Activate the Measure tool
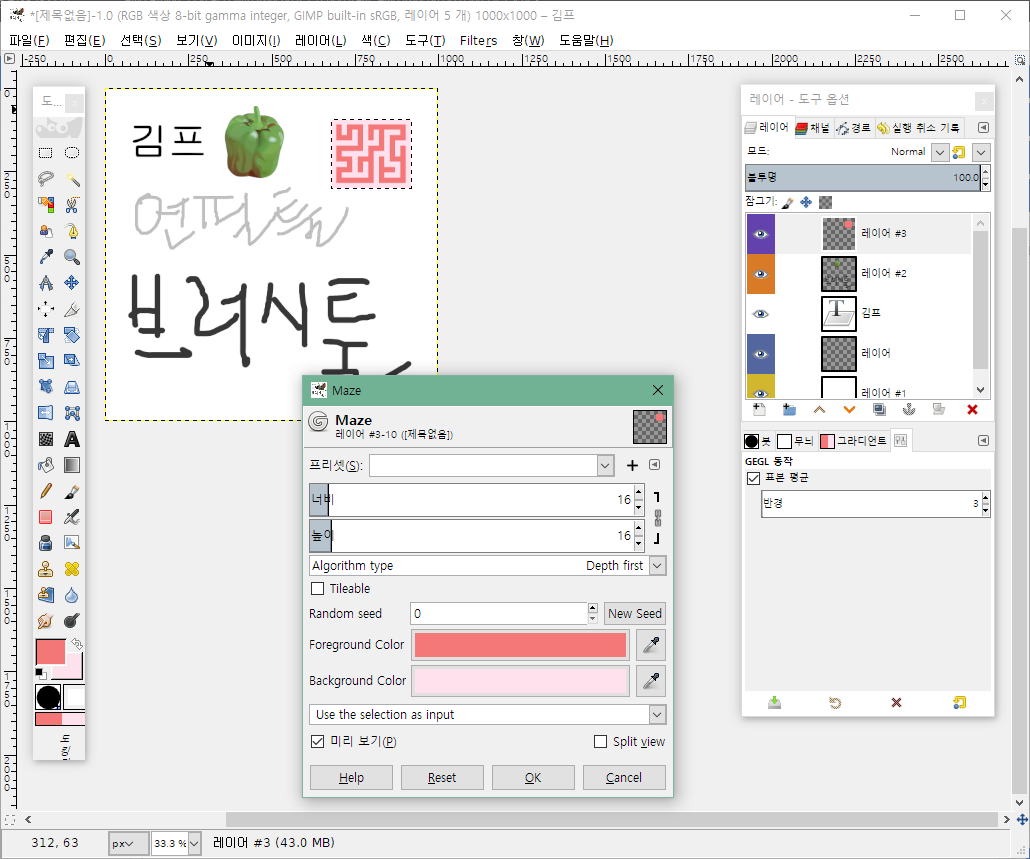The image size is (1030, 859). coord(45,283)
